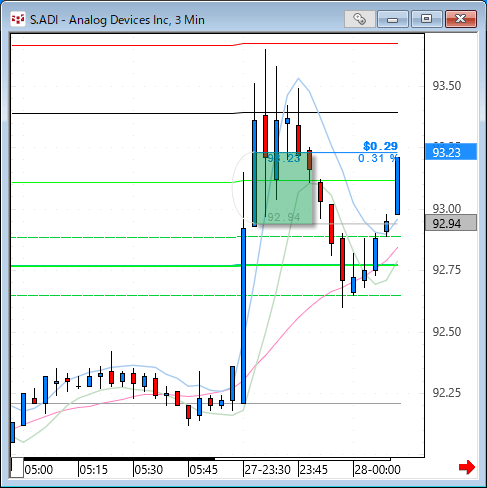
Task: Maximize the S.ADI chart window
Action: pos(426,19)
